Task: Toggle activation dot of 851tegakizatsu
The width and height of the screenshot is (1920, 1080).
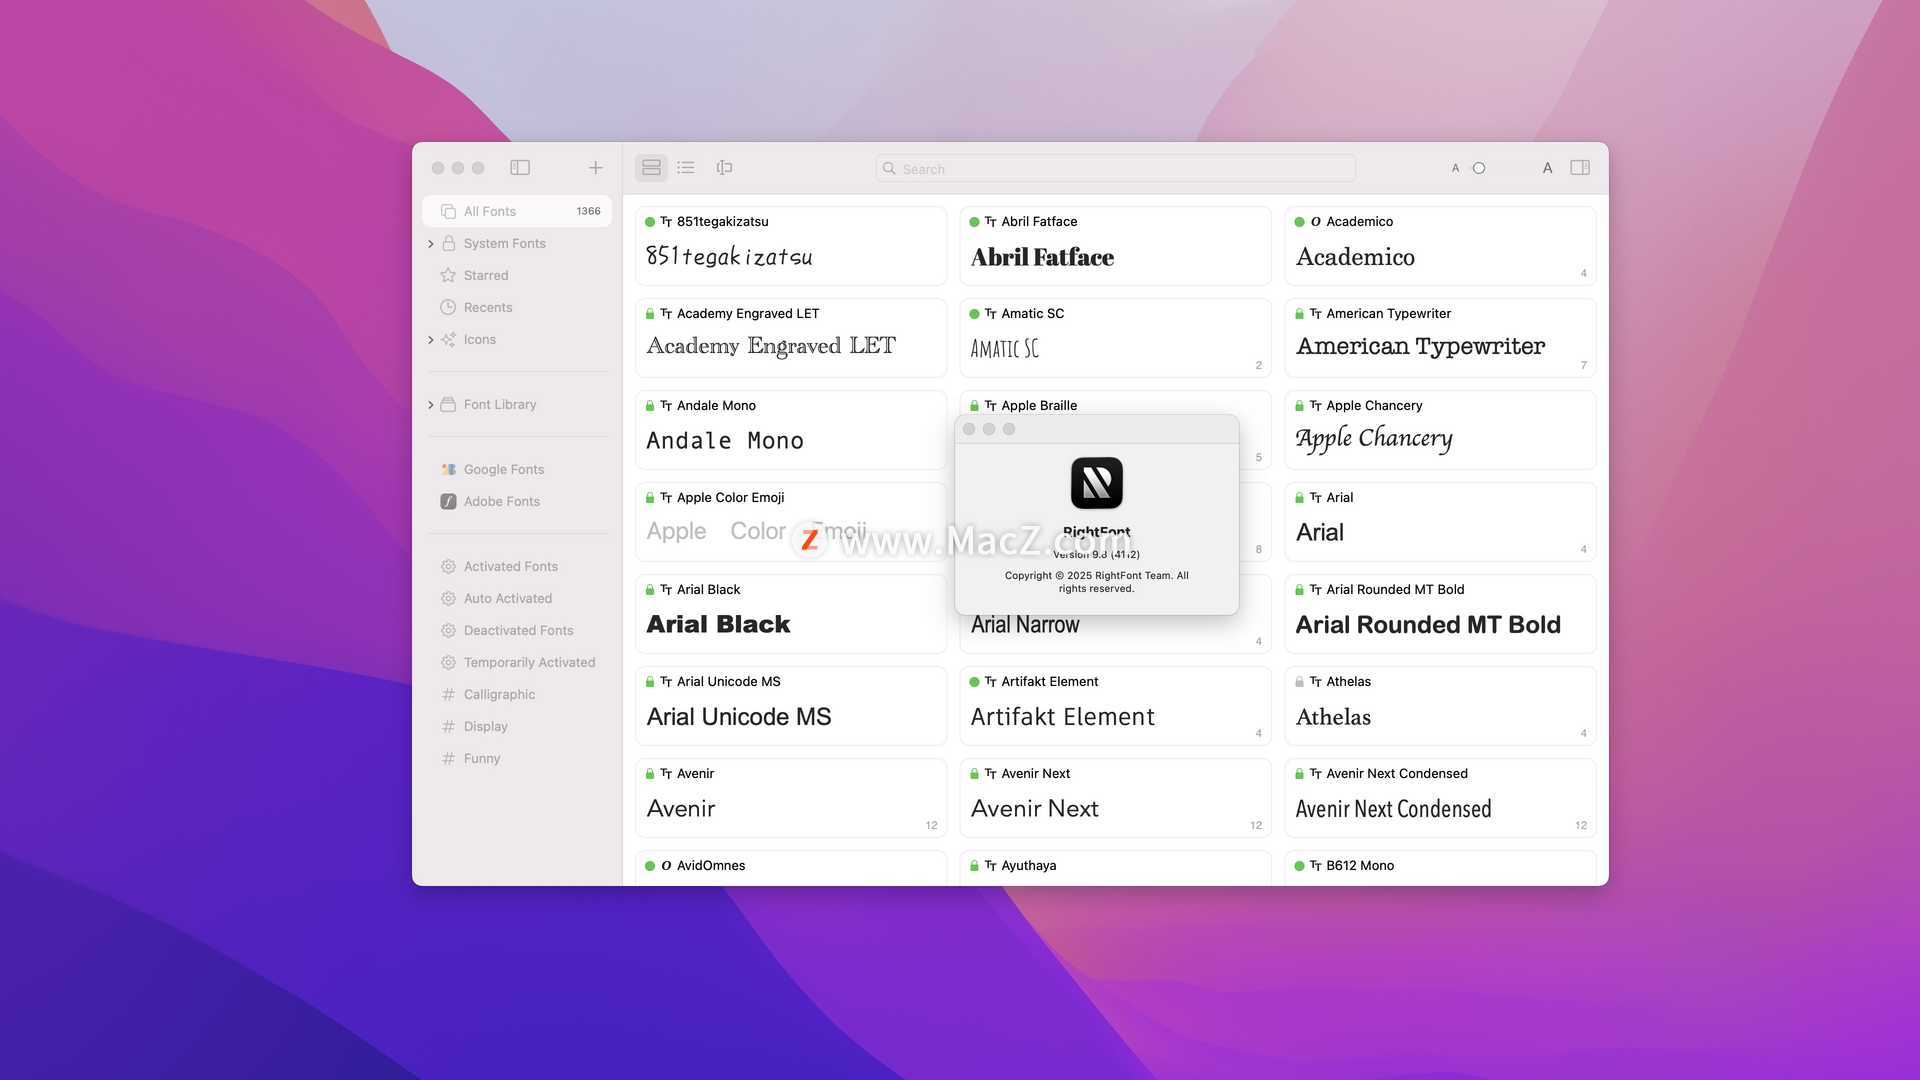Action: coord(650,222)
